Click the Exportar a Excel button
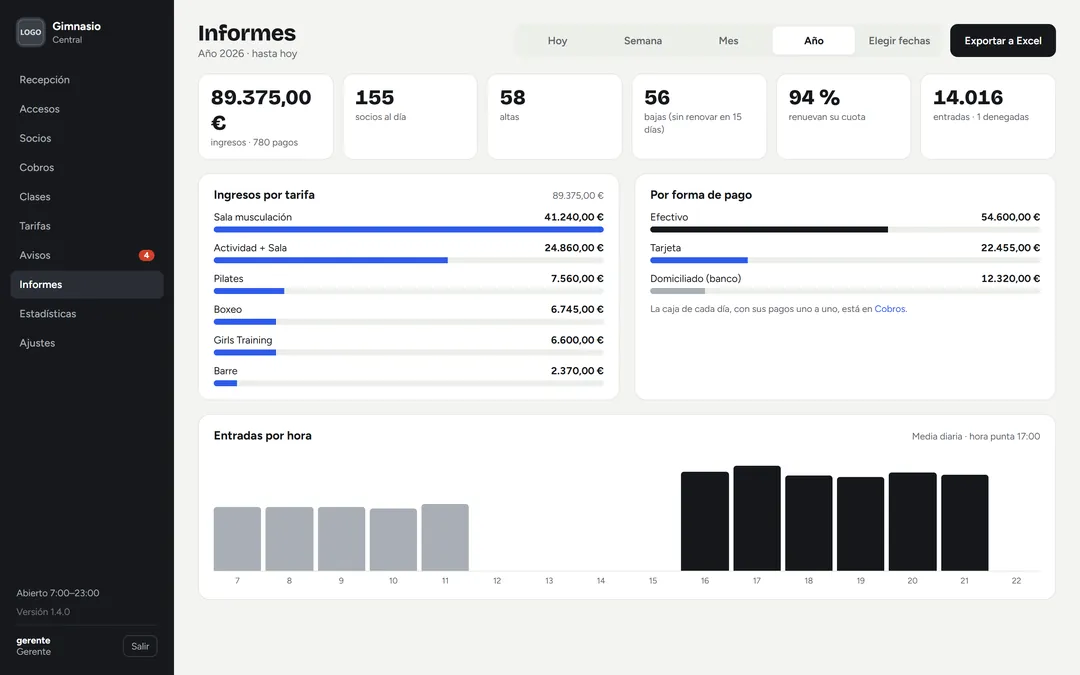Screen dimensions: 1080x675 [x=1003, y=41]
